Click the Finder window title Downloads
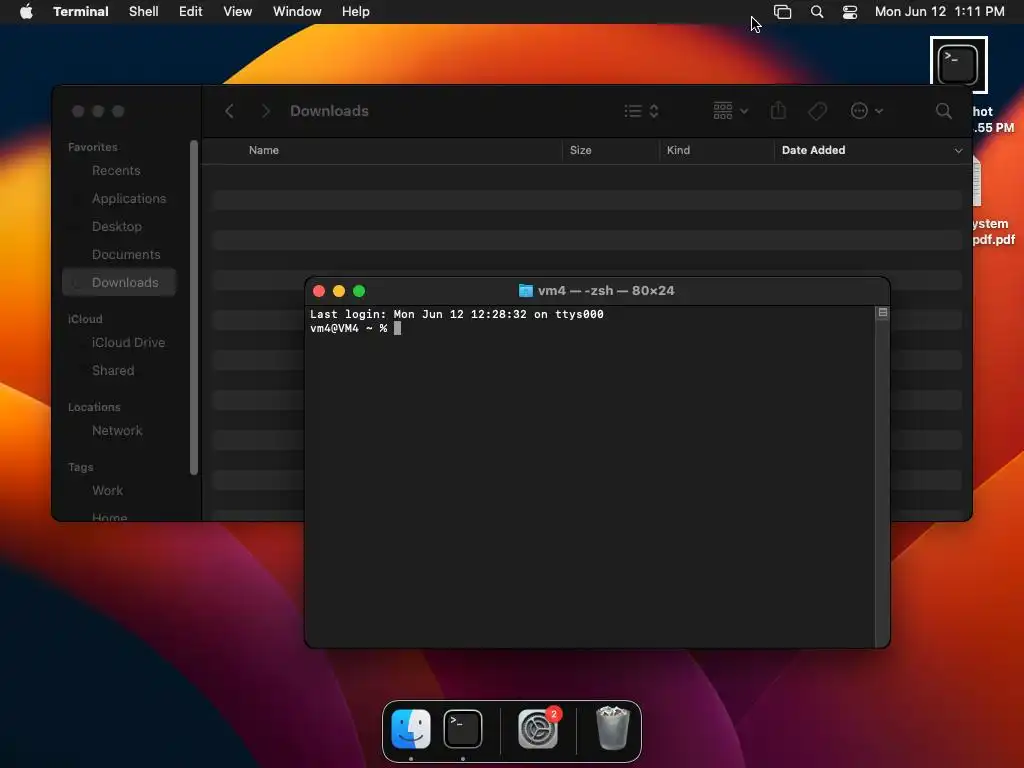Image resolution: width=1024 pixels, height=768 pixels. pyautogui.click(x=329, y=111)
